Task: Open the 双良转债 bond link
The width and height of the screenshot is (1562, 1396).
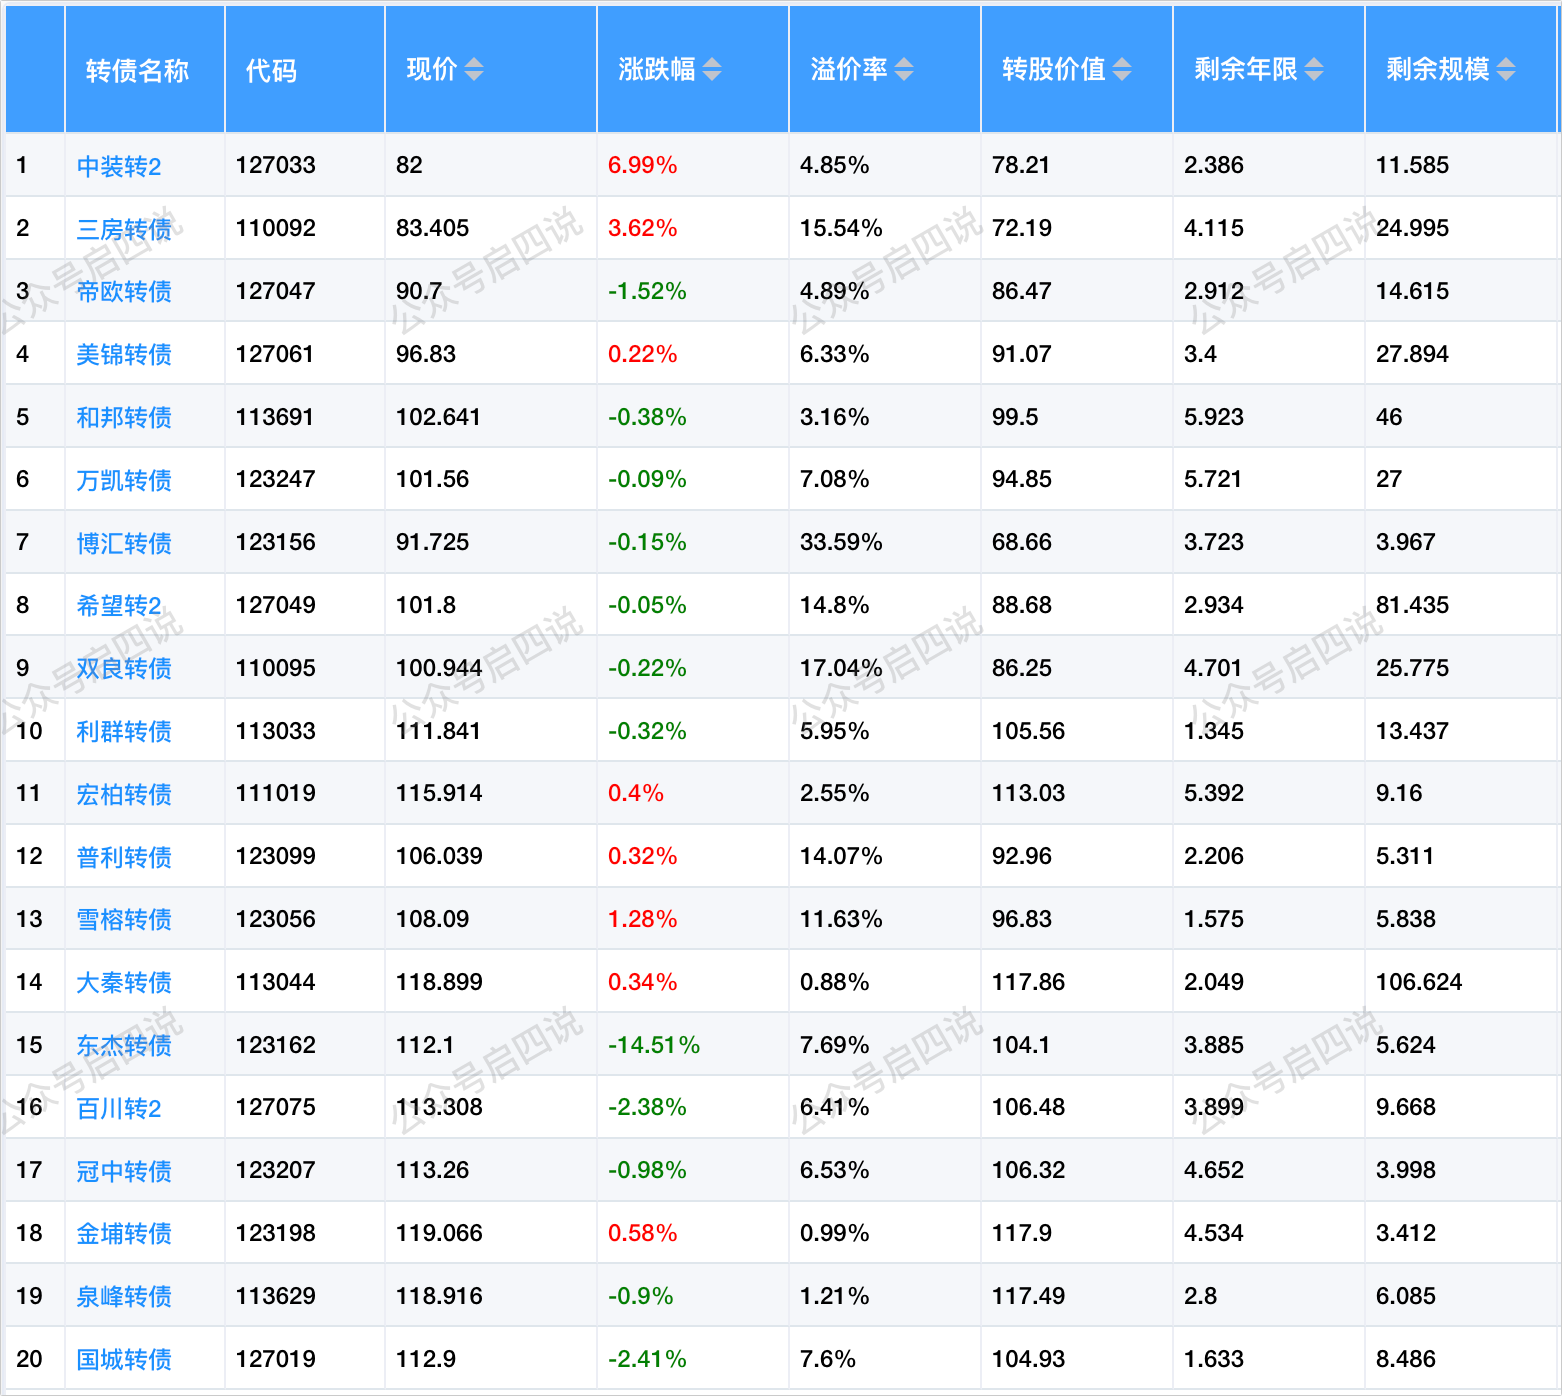Action: tap(124, 668)
